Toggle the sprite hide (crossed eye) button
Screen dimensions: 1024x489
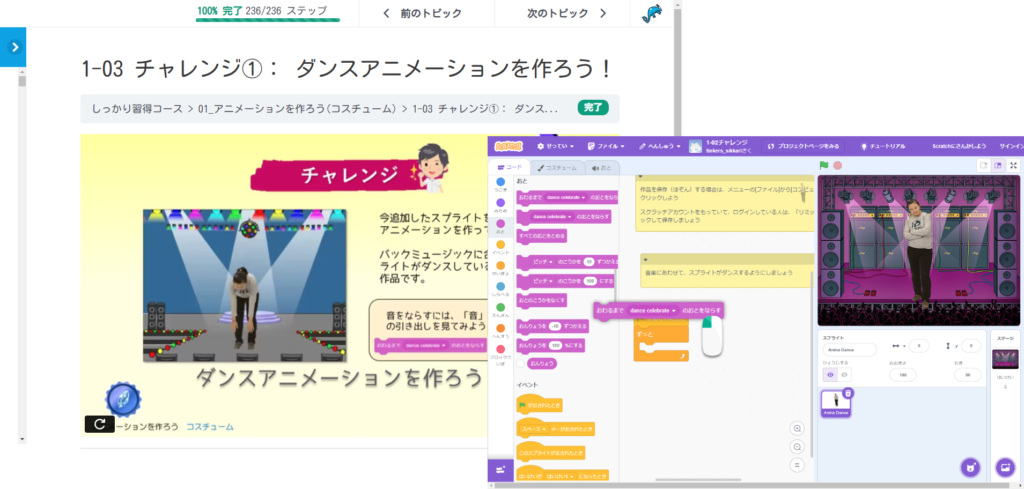pyautogui.click(x=844, y=374)
